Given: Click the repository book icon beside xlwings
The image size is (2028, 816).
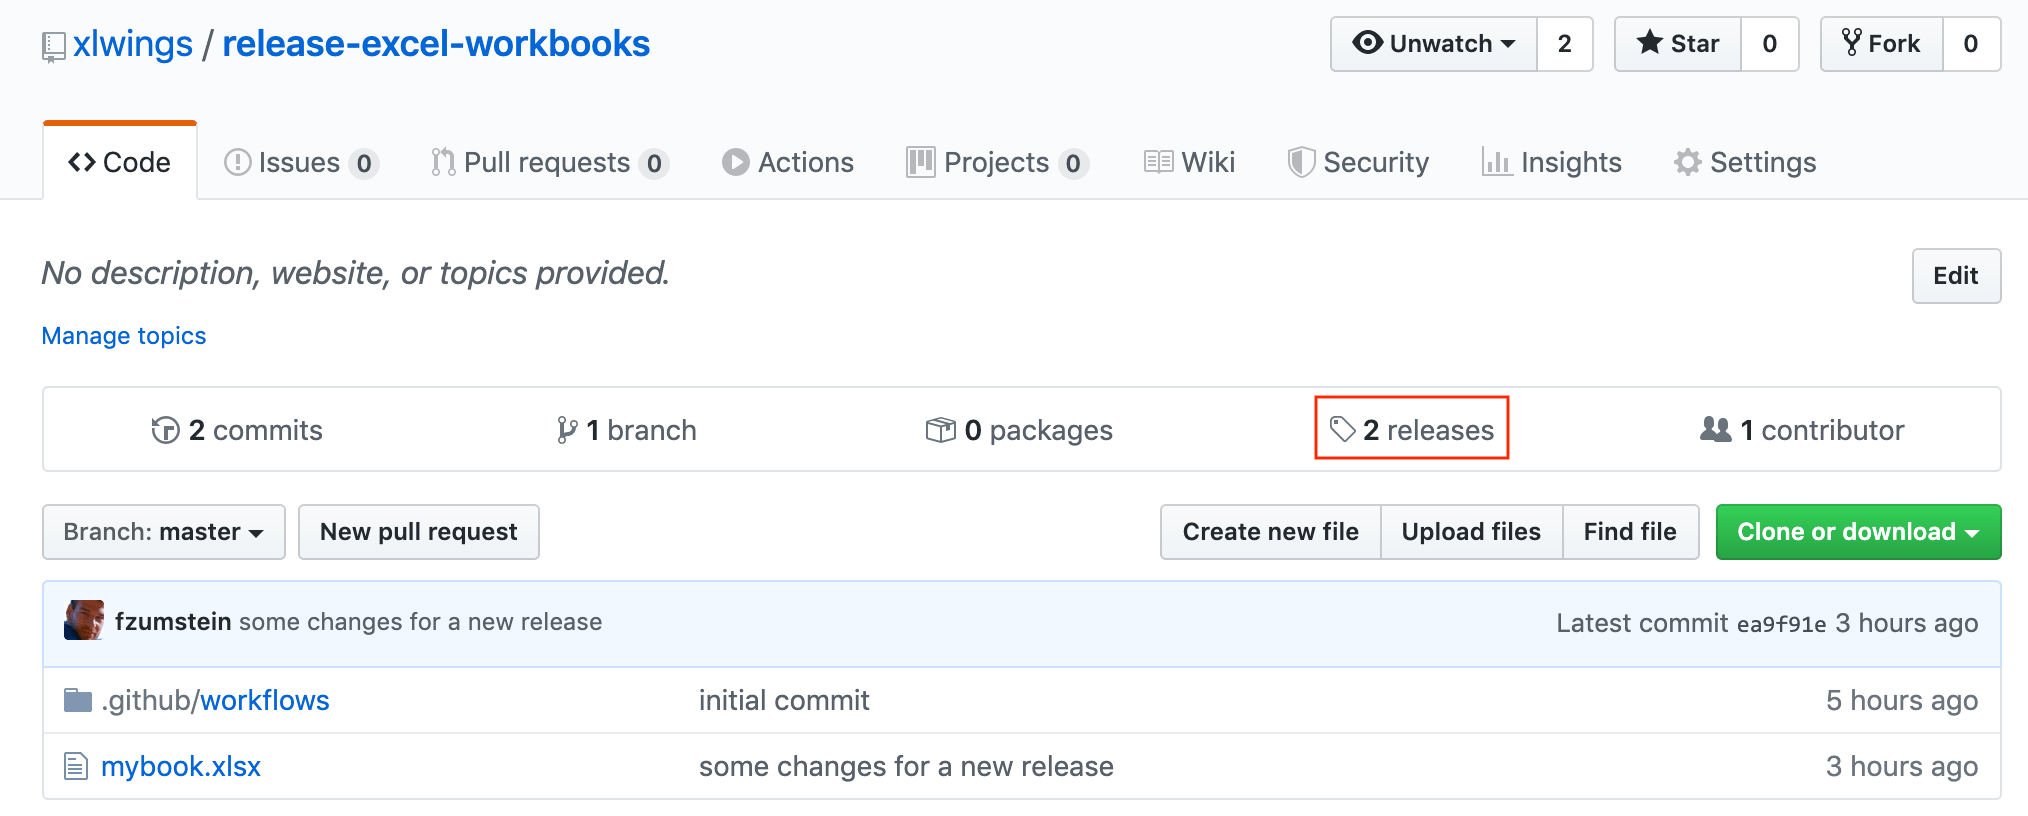Looking at the screenshot, I should [53, 47].
